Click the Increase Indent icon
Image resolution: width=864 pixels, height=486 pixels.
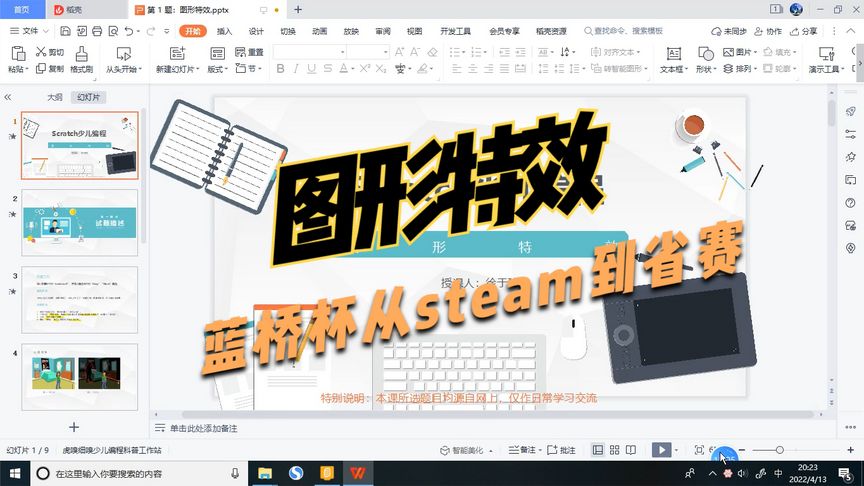tap(520, 52)
